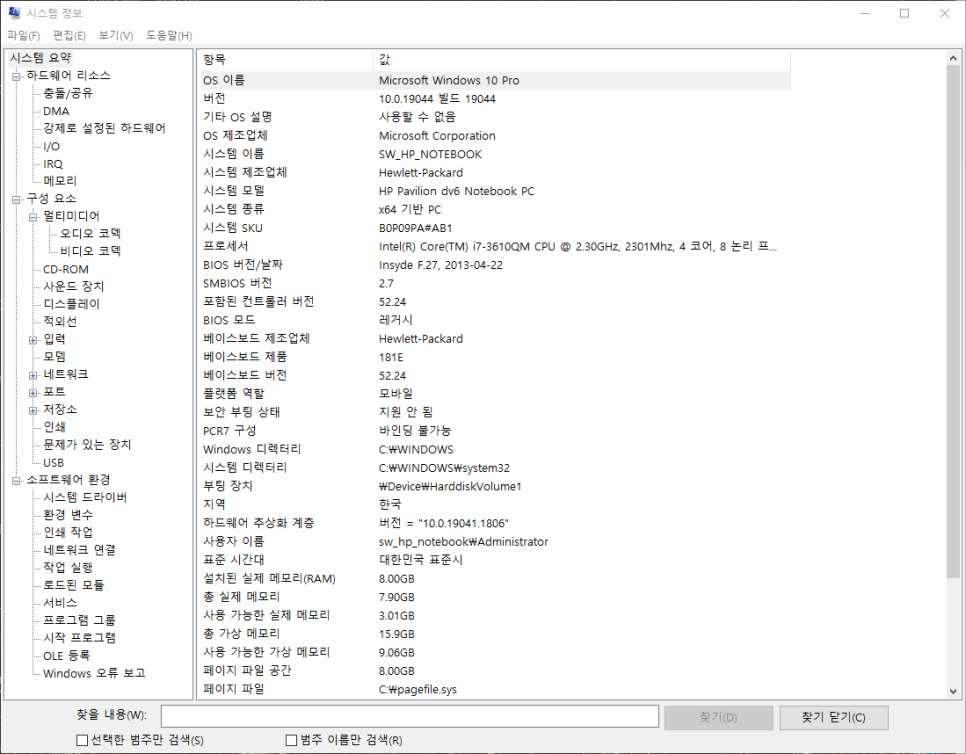Open the 도움말(H) menu
Screen dimensions: 966x754
click(169, 36)
